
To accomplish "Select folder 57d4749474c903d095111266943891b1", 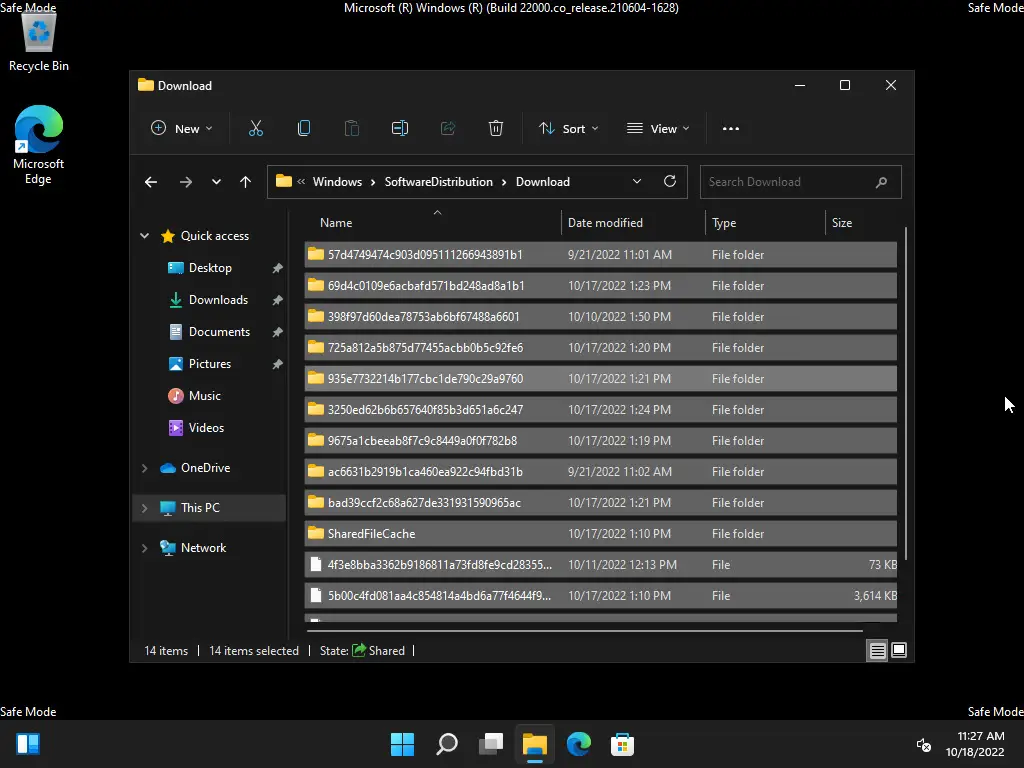I will pos(601,255).
